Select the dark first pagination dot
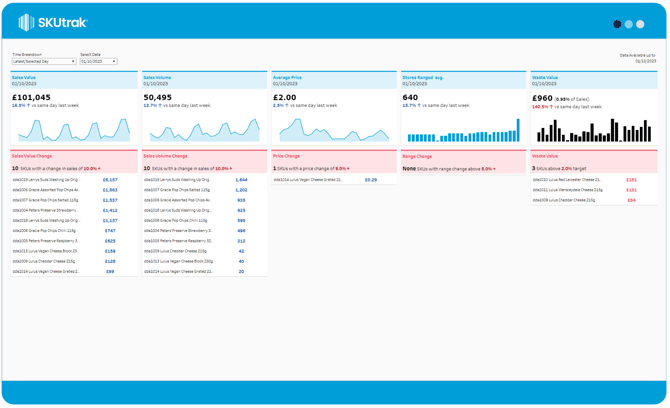The width and height of the screenshot is (670, 408). (617, 24)
